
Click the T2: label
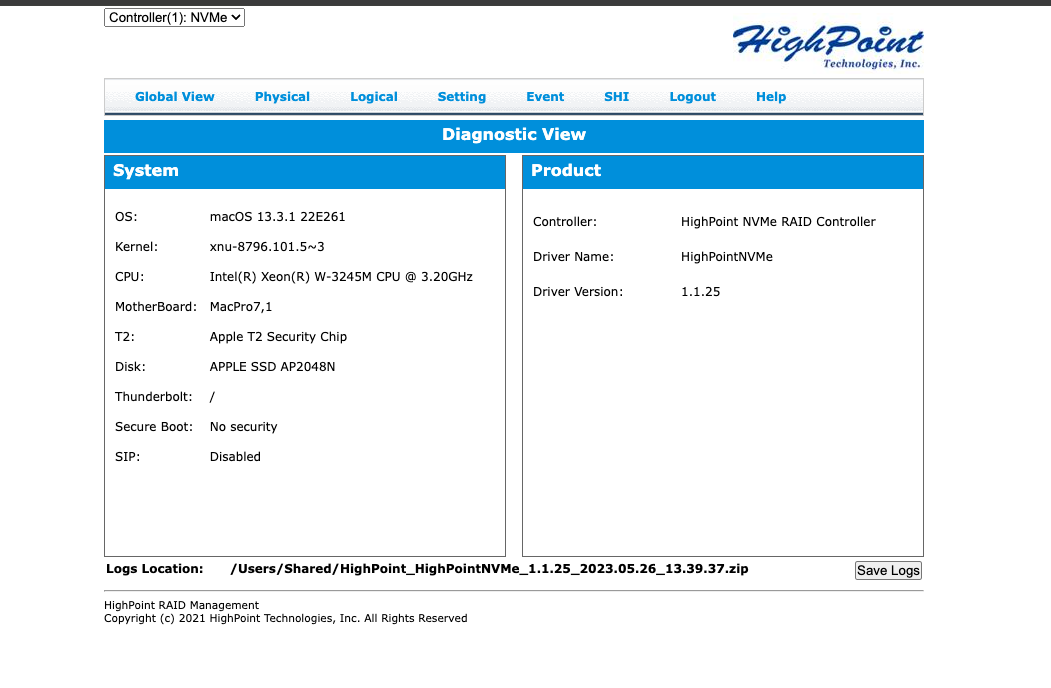(125, 337)
